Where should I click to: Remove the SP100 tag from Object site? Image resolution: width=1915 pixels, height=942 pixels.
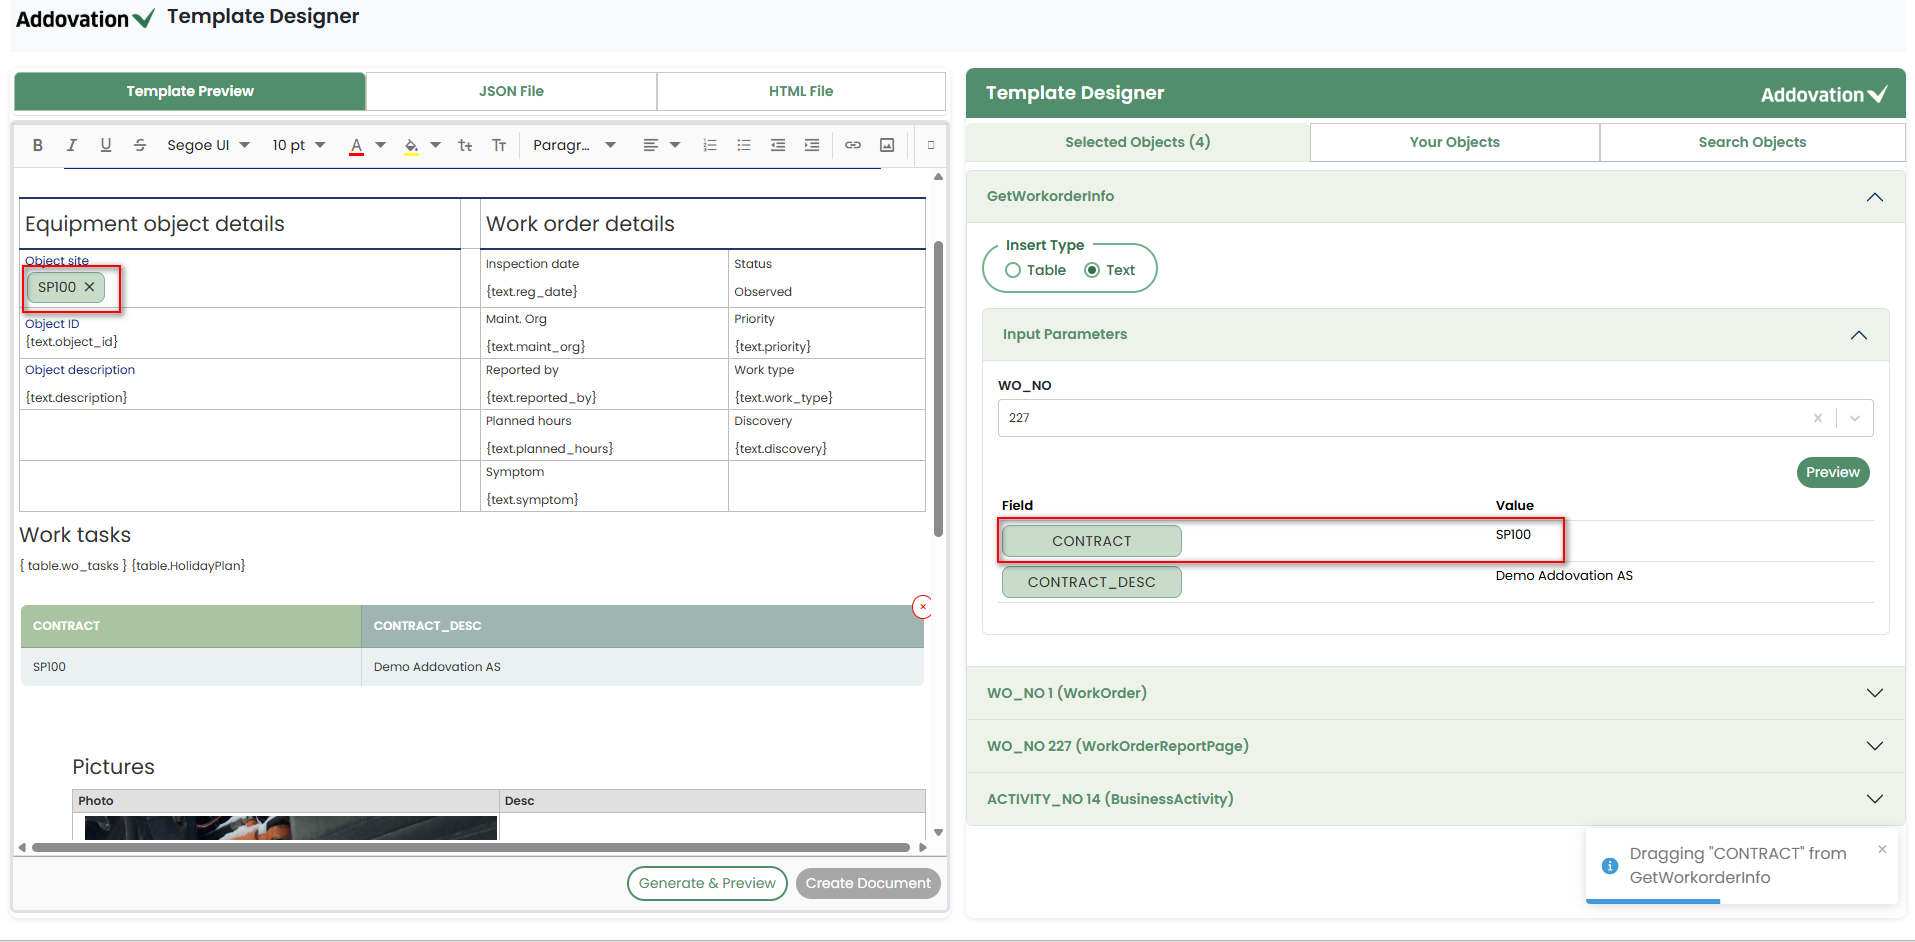pyautogui.click(x=90, y=287)
